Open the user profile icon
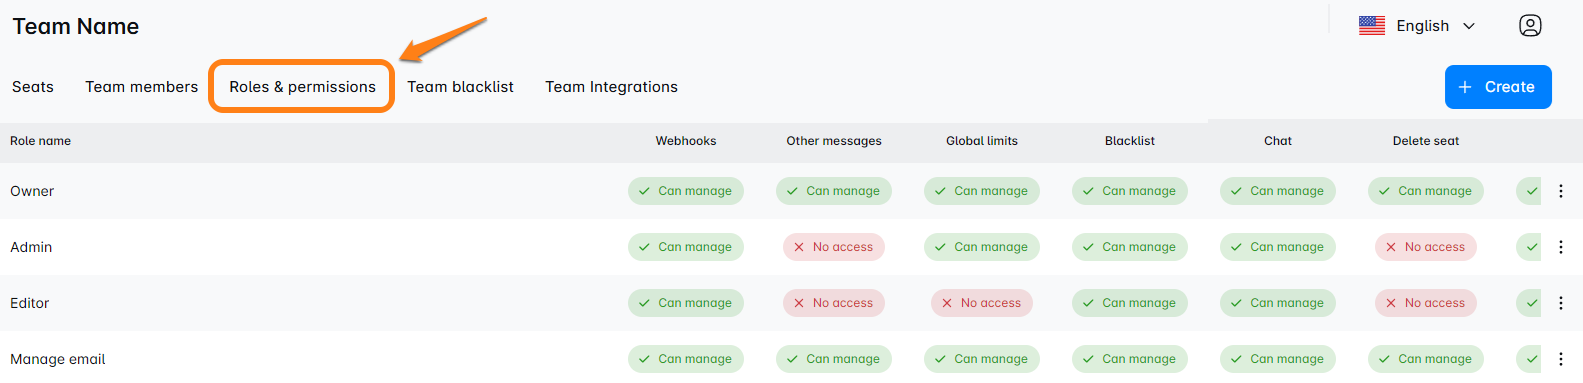This screenshot has height=383, width=1583. (1530, 26)
